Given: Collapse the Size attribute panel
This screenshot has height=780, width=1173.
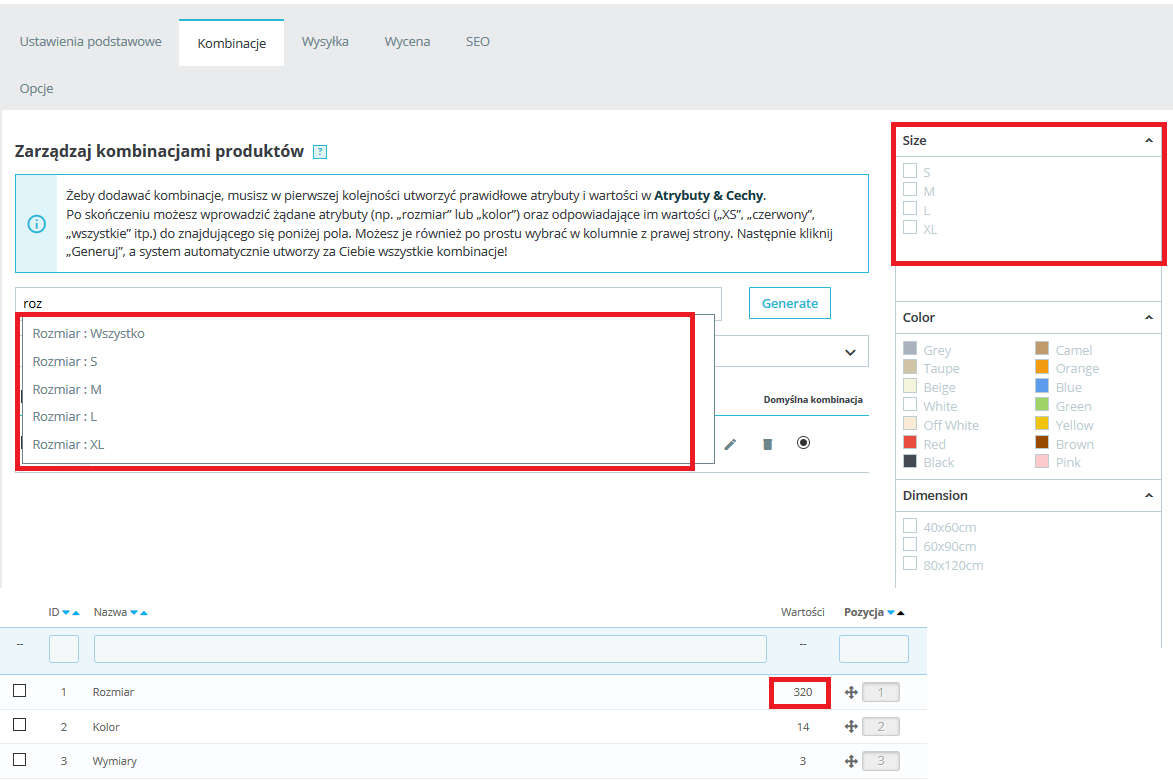Looking at the screenshot, I should pos(1149,141).
